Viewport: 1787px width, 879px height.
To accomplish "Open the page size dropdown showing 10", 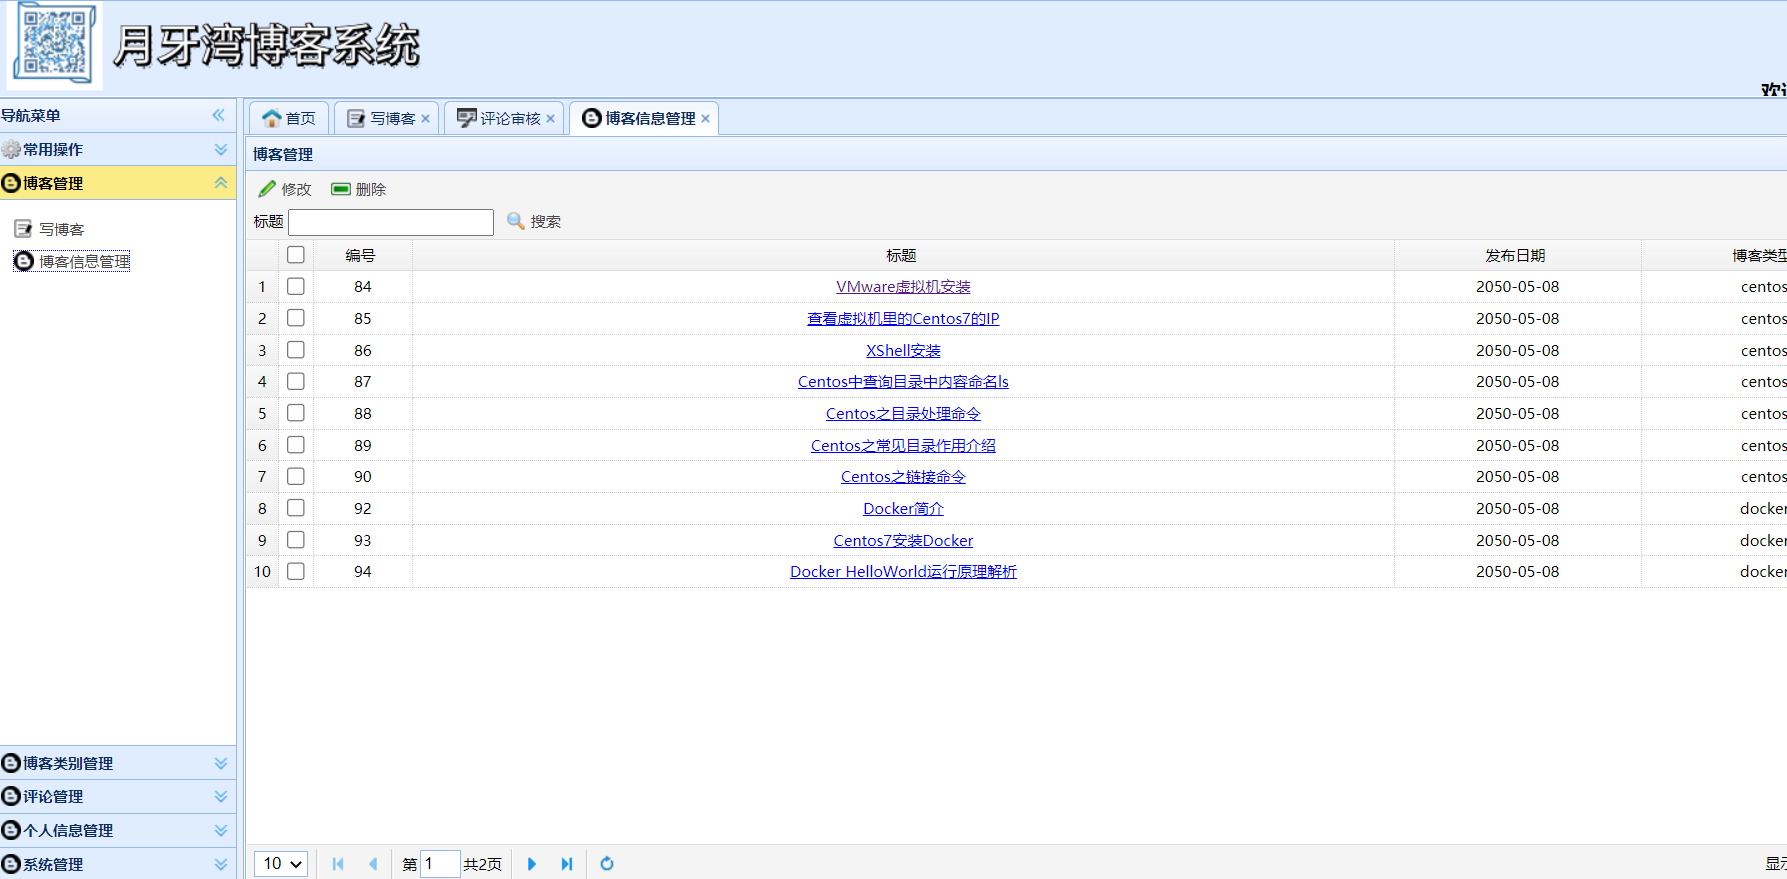I will pos(281,864).
